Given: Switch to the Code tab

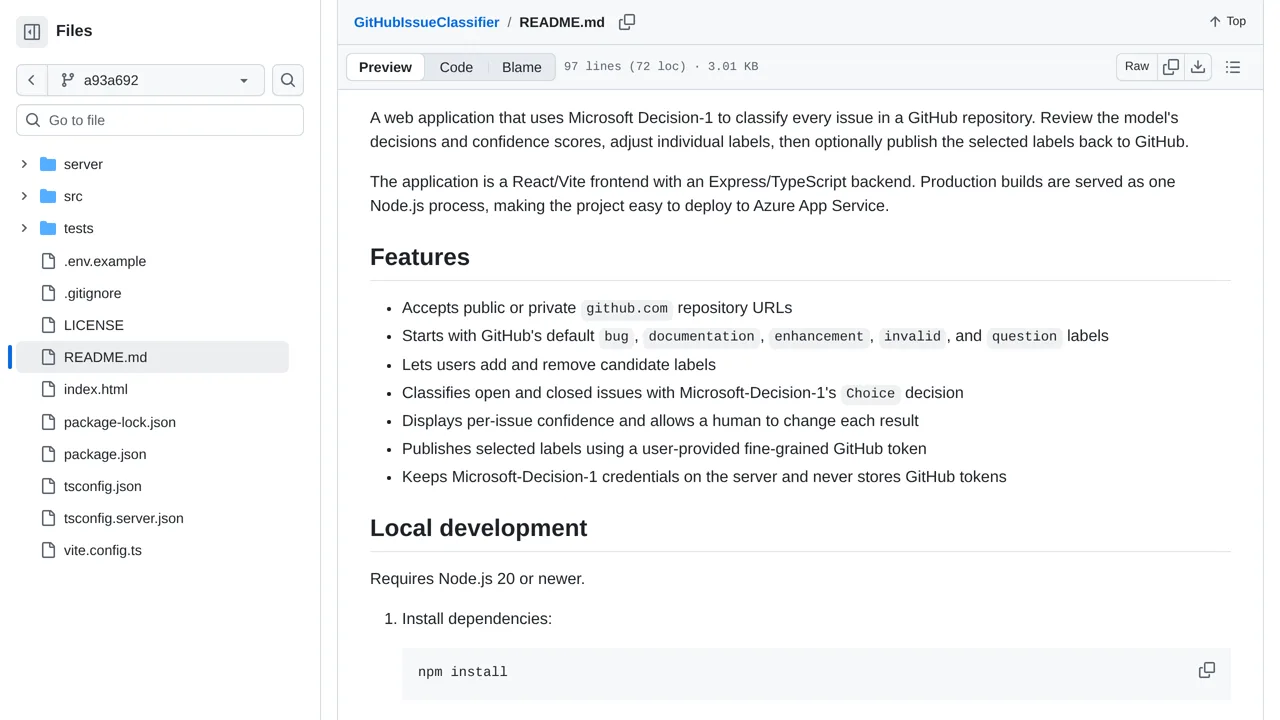Looking at the screenshot, I should (x=456, y=67).
